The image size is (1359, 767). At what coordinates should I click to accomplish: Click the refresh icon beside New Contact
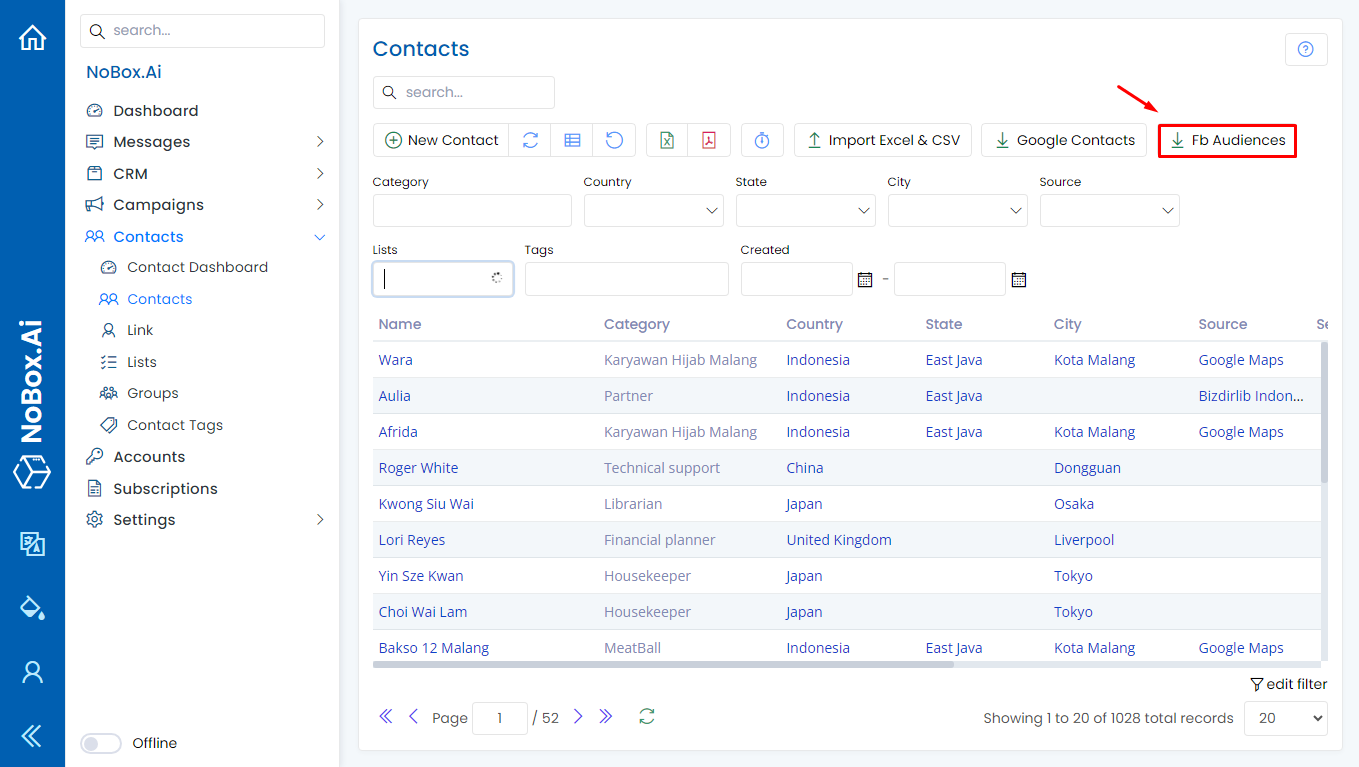pos(530,140)
